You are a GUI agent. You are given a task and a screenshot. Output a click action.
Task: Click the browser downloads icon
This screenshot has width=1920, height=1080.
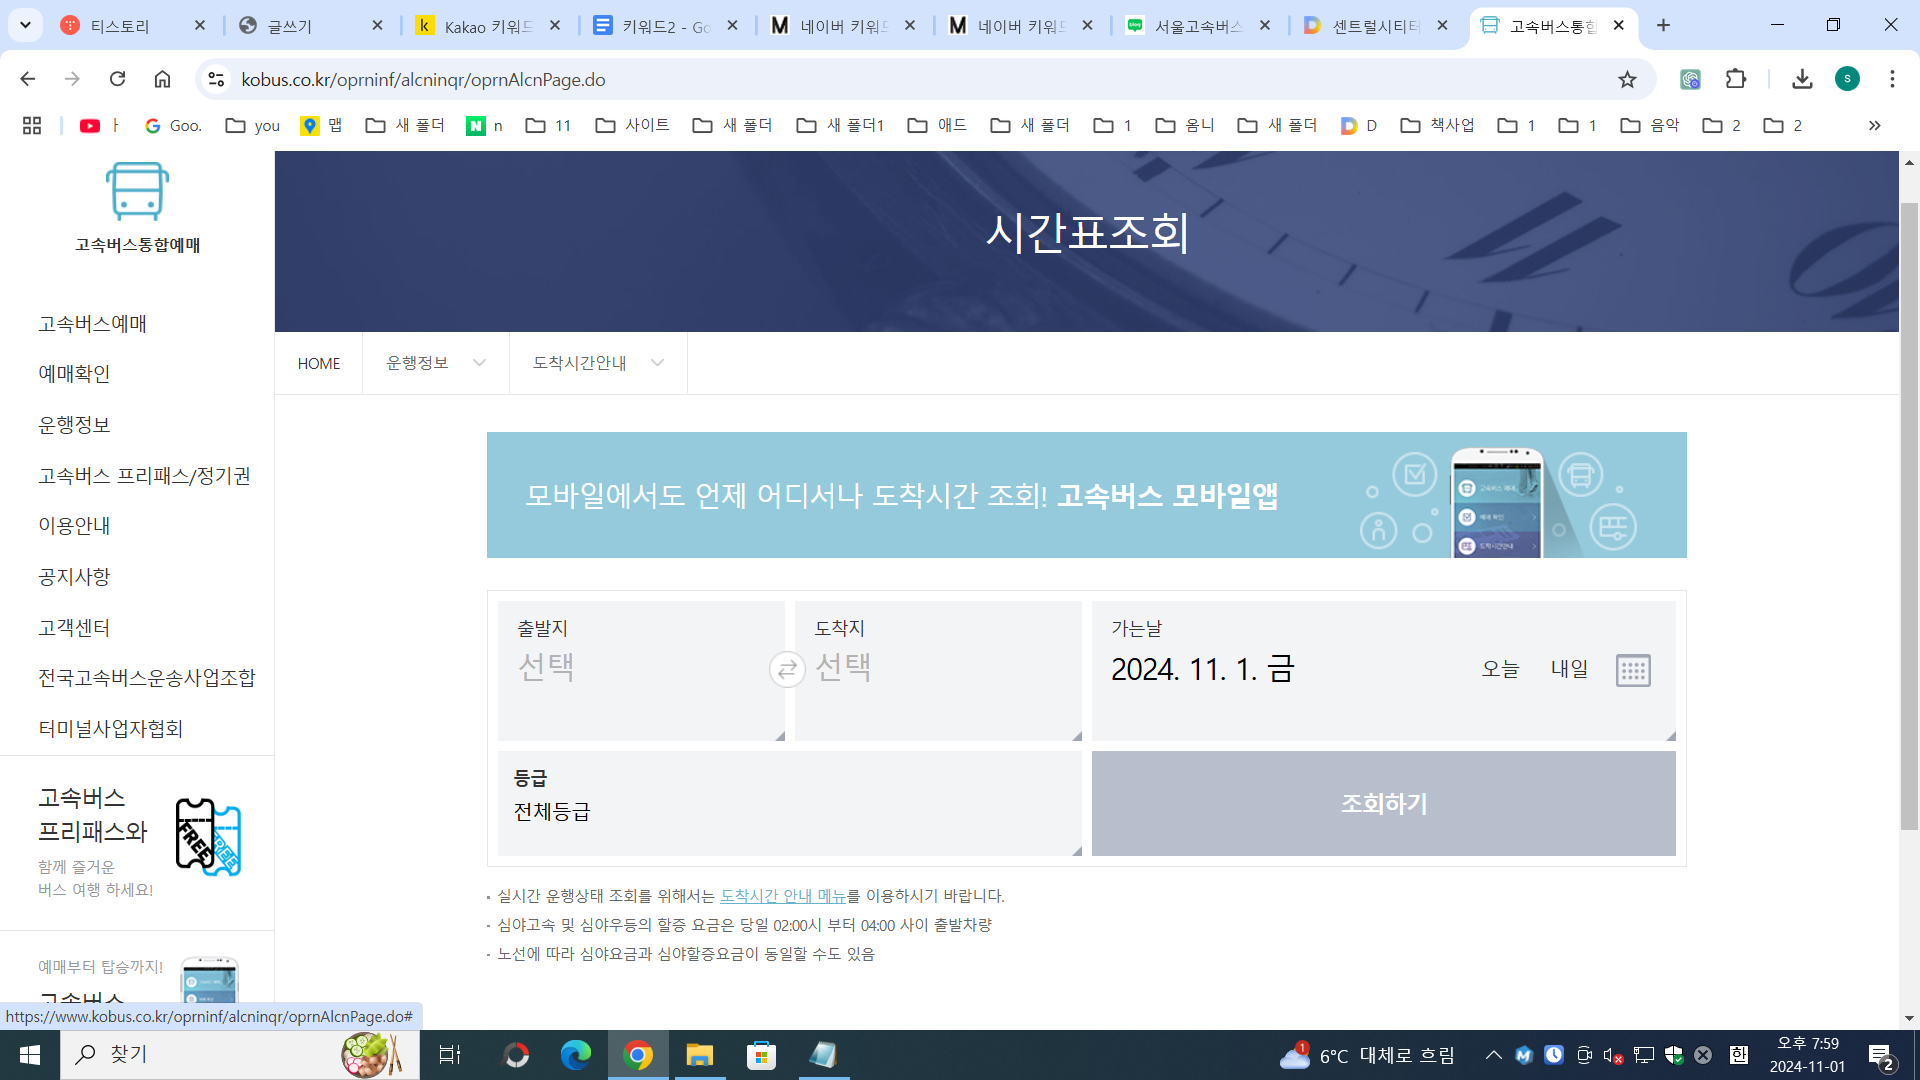click(1802, 79)
